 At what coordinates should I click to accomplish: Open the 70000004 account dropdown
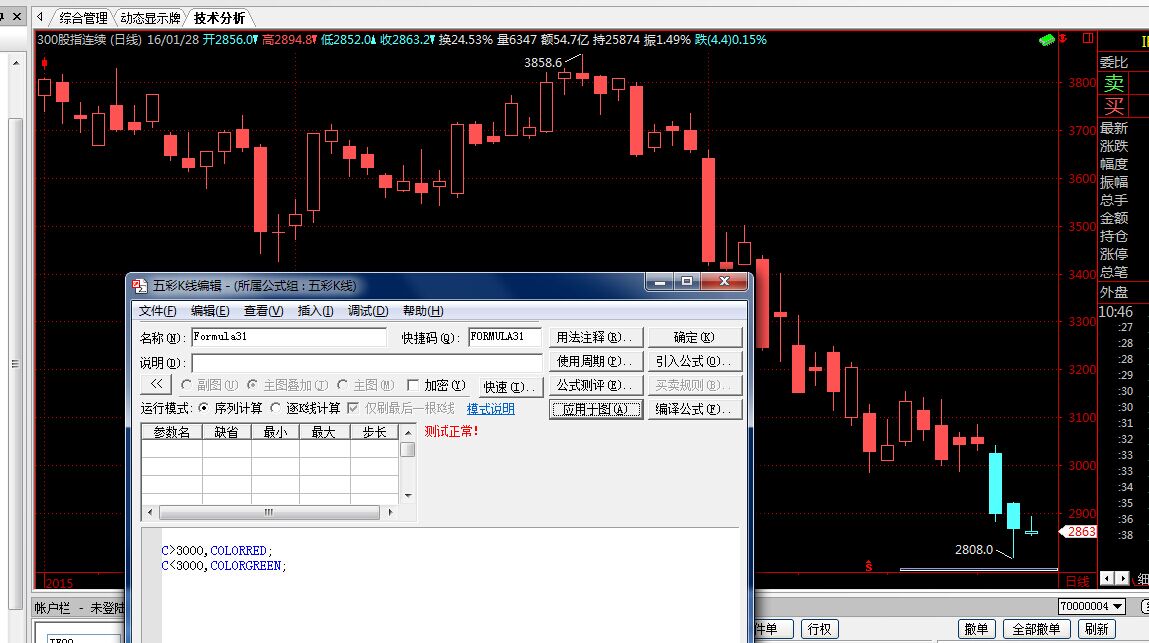pos(1117,606)
